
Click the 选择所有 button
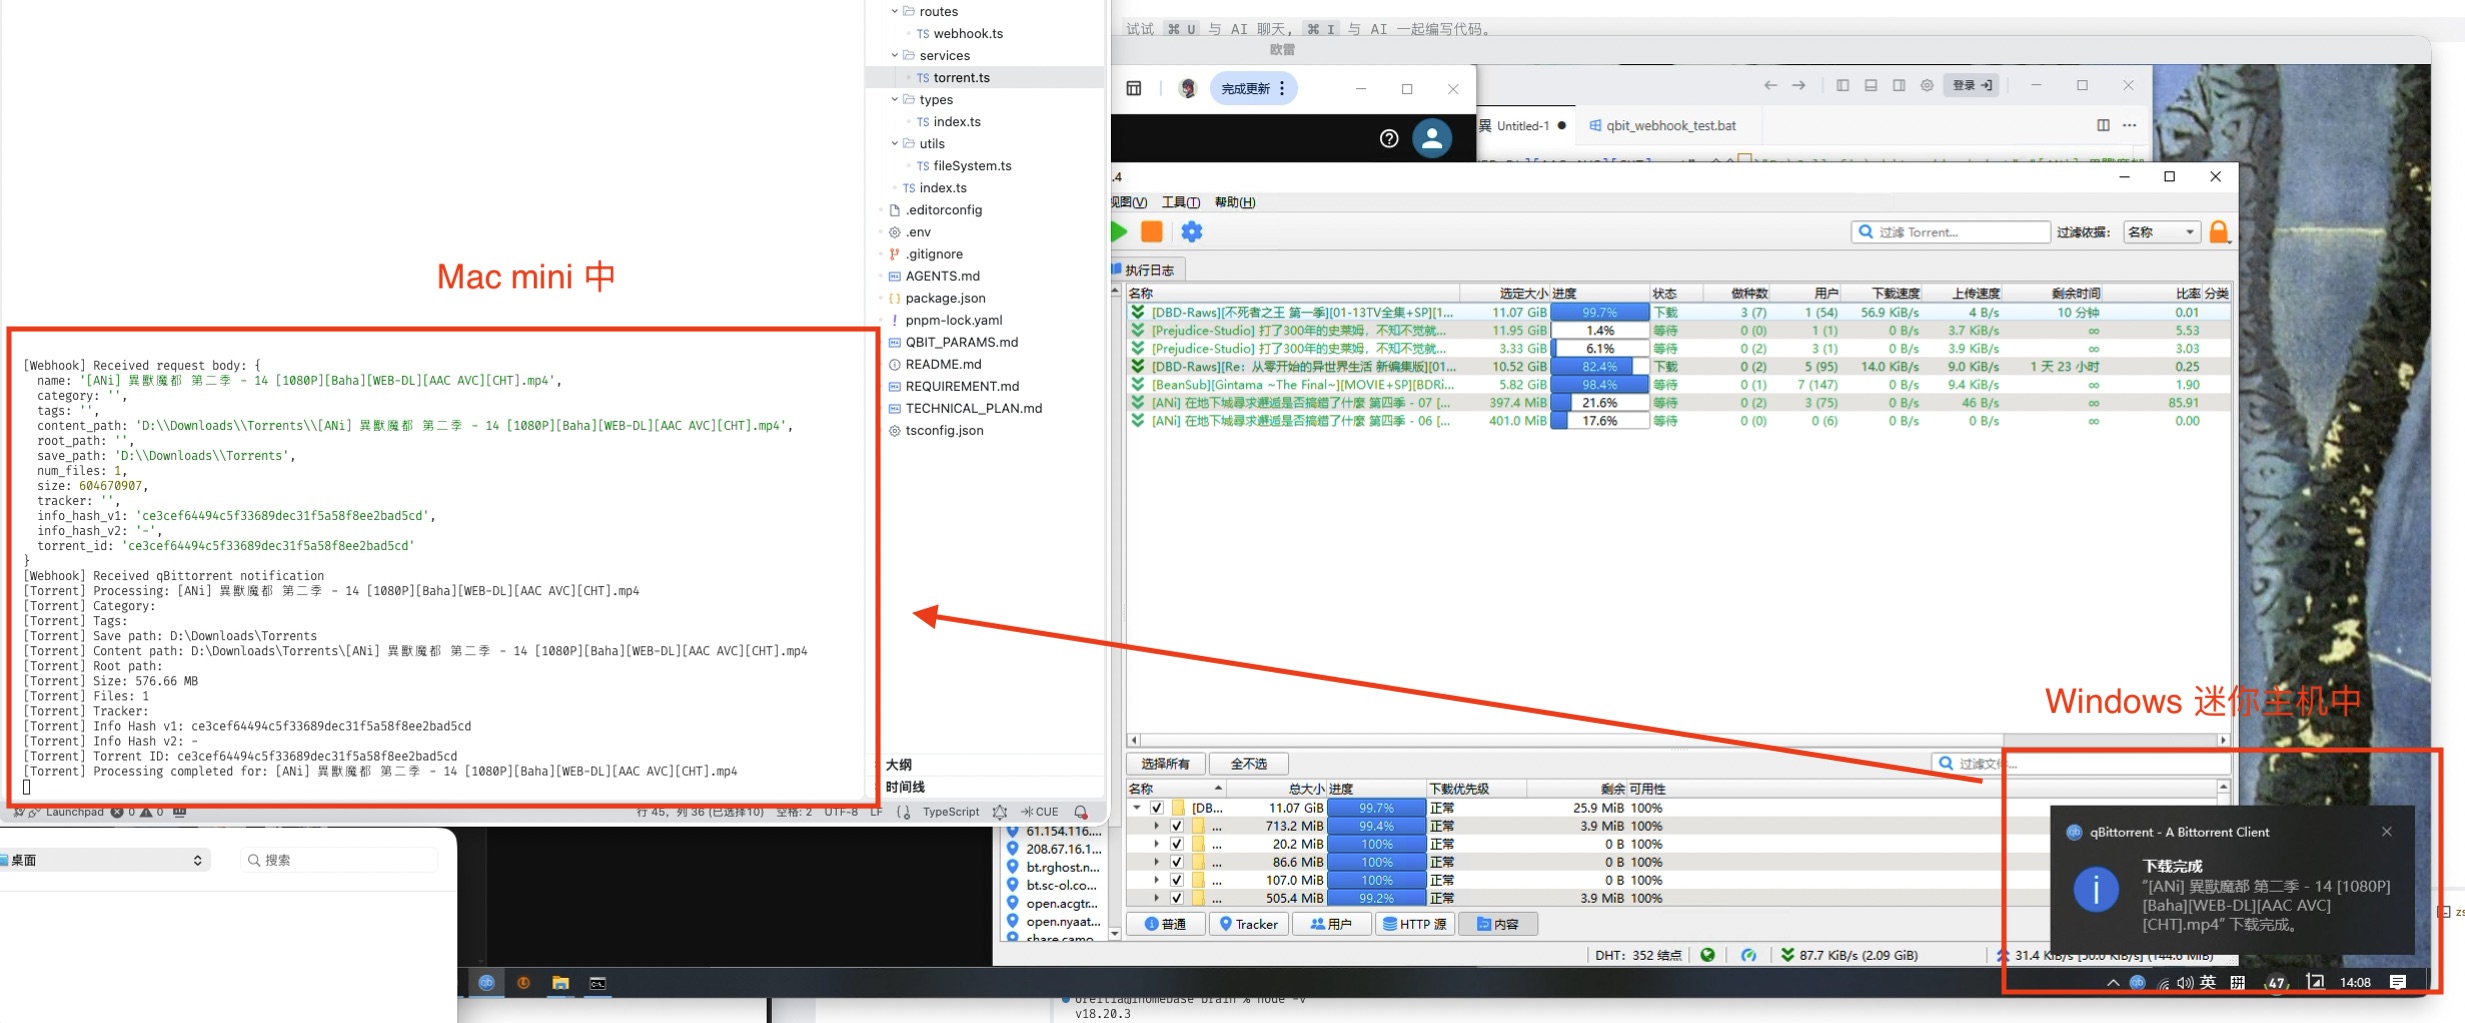pos(1165,764)
